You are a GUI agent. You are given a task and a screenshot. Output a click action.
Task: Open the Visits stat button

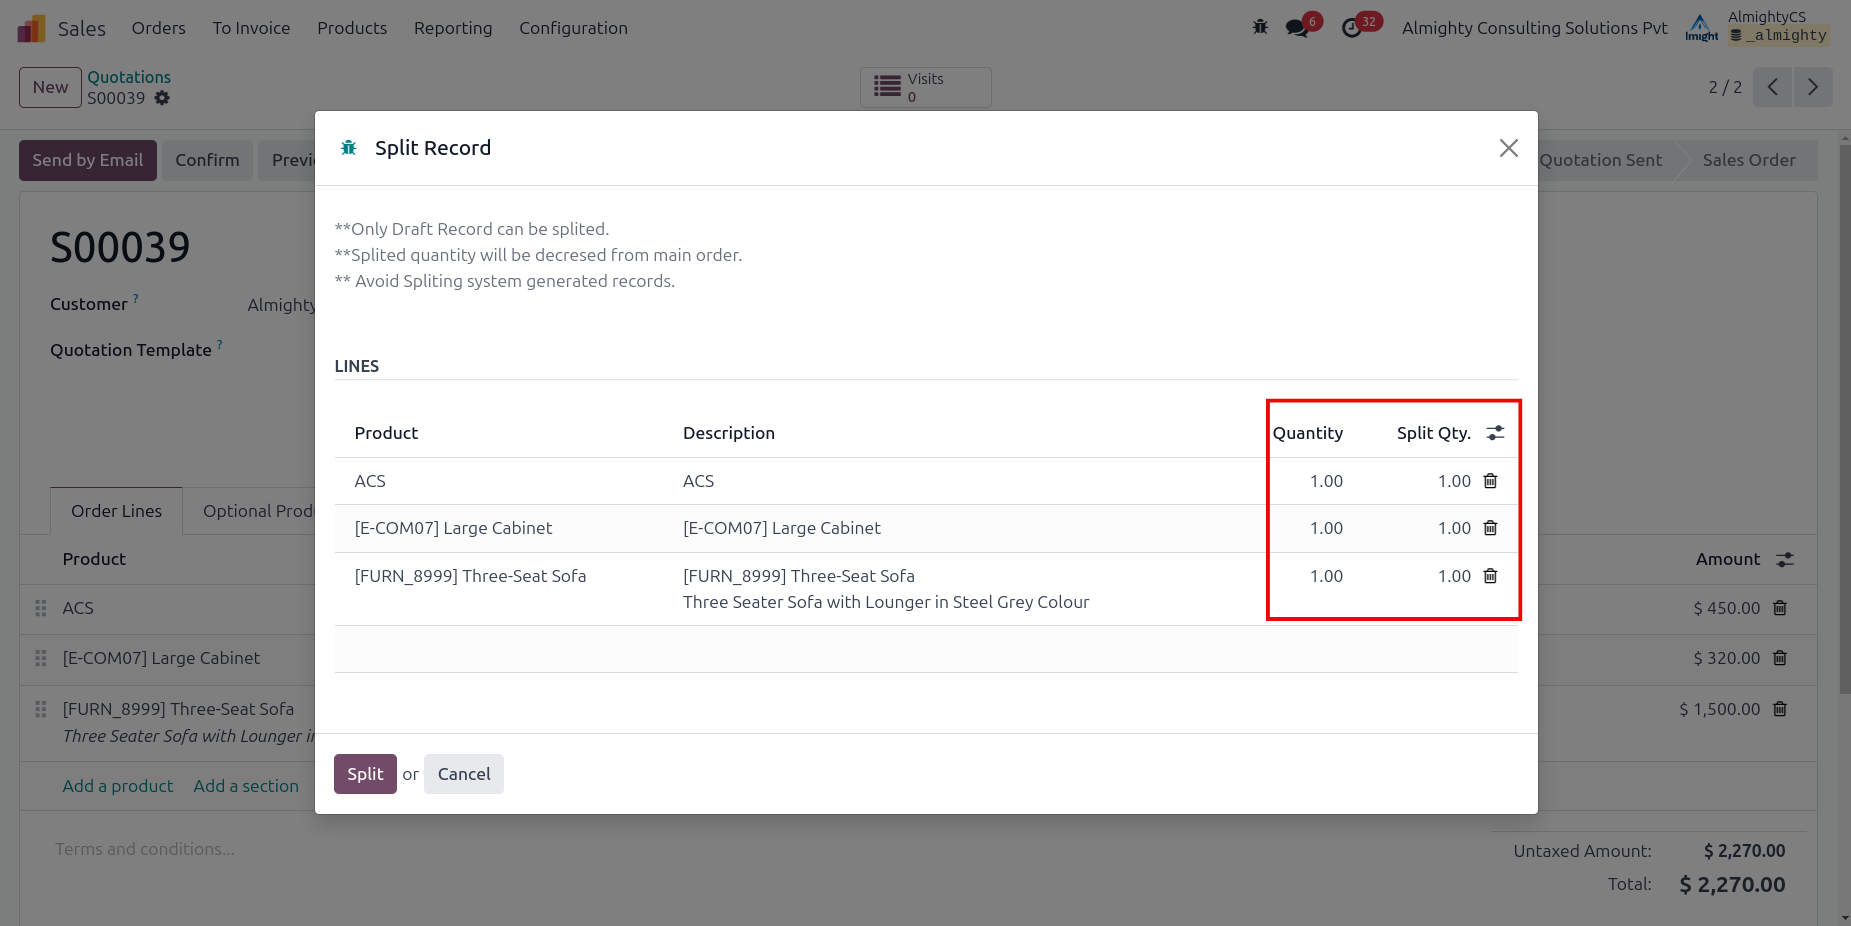coord(925,87)
